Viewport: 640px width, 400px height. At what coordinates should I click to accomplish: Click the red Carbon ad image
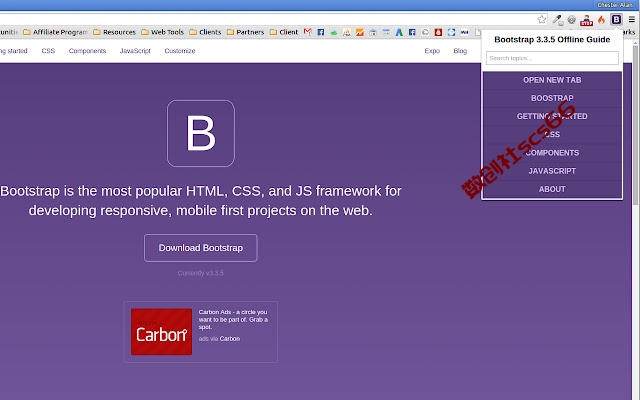(161, 331)
